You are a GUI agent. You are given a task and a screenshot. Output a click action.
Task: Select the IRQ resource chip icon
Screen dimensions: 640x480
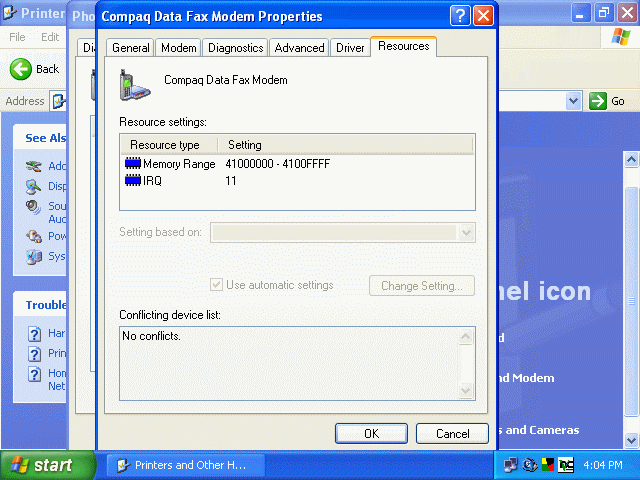point(133,180)
